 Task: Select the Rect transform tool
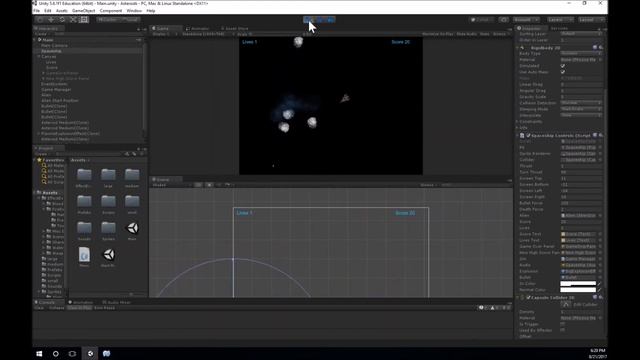[84, 19]
